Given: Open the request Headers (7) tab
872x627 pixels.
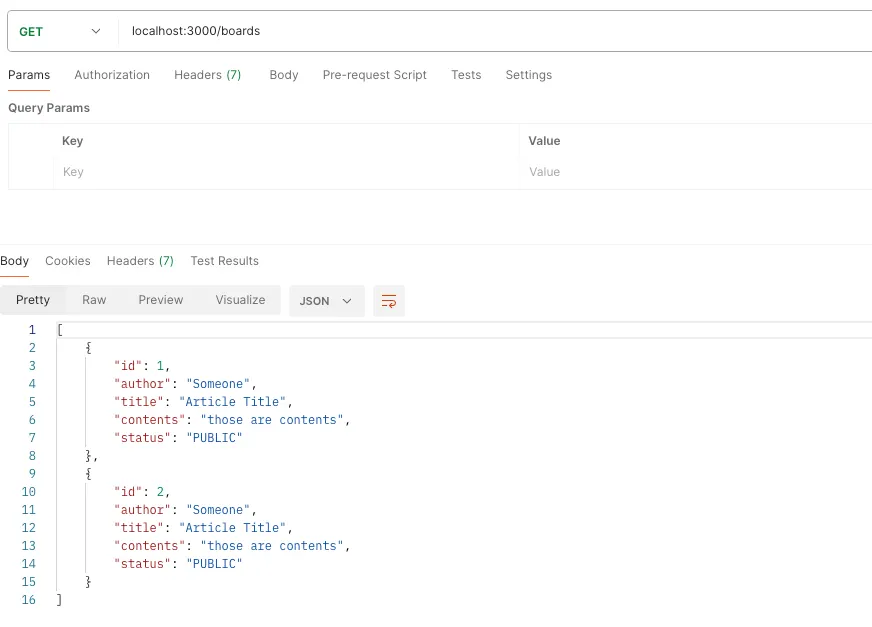Looking at the screenshot, I should [207, 75].
